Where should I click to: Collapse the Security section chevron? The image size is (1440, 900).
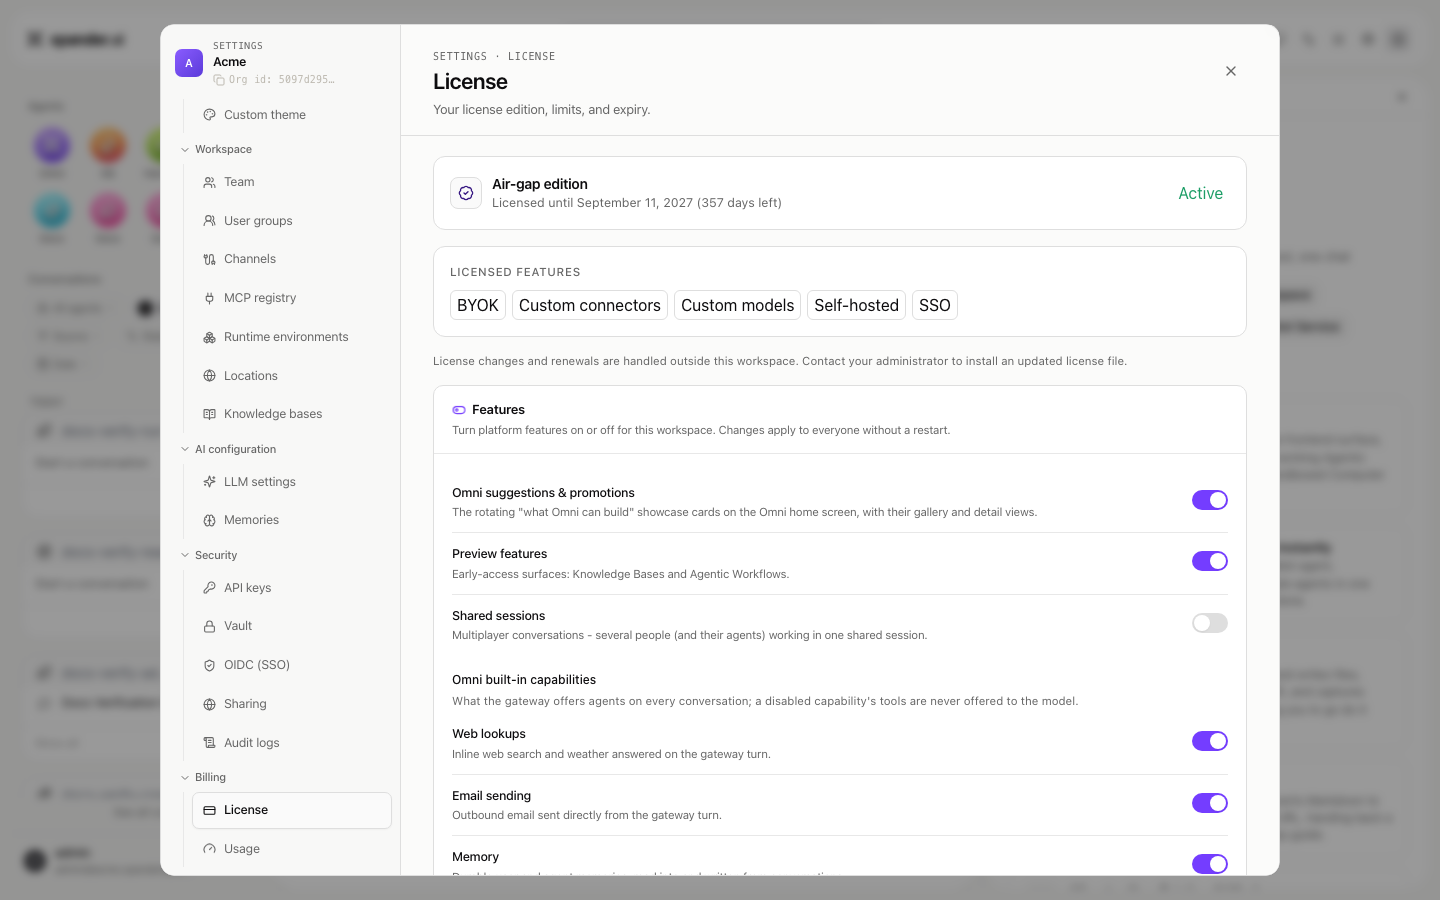point(185,556)
